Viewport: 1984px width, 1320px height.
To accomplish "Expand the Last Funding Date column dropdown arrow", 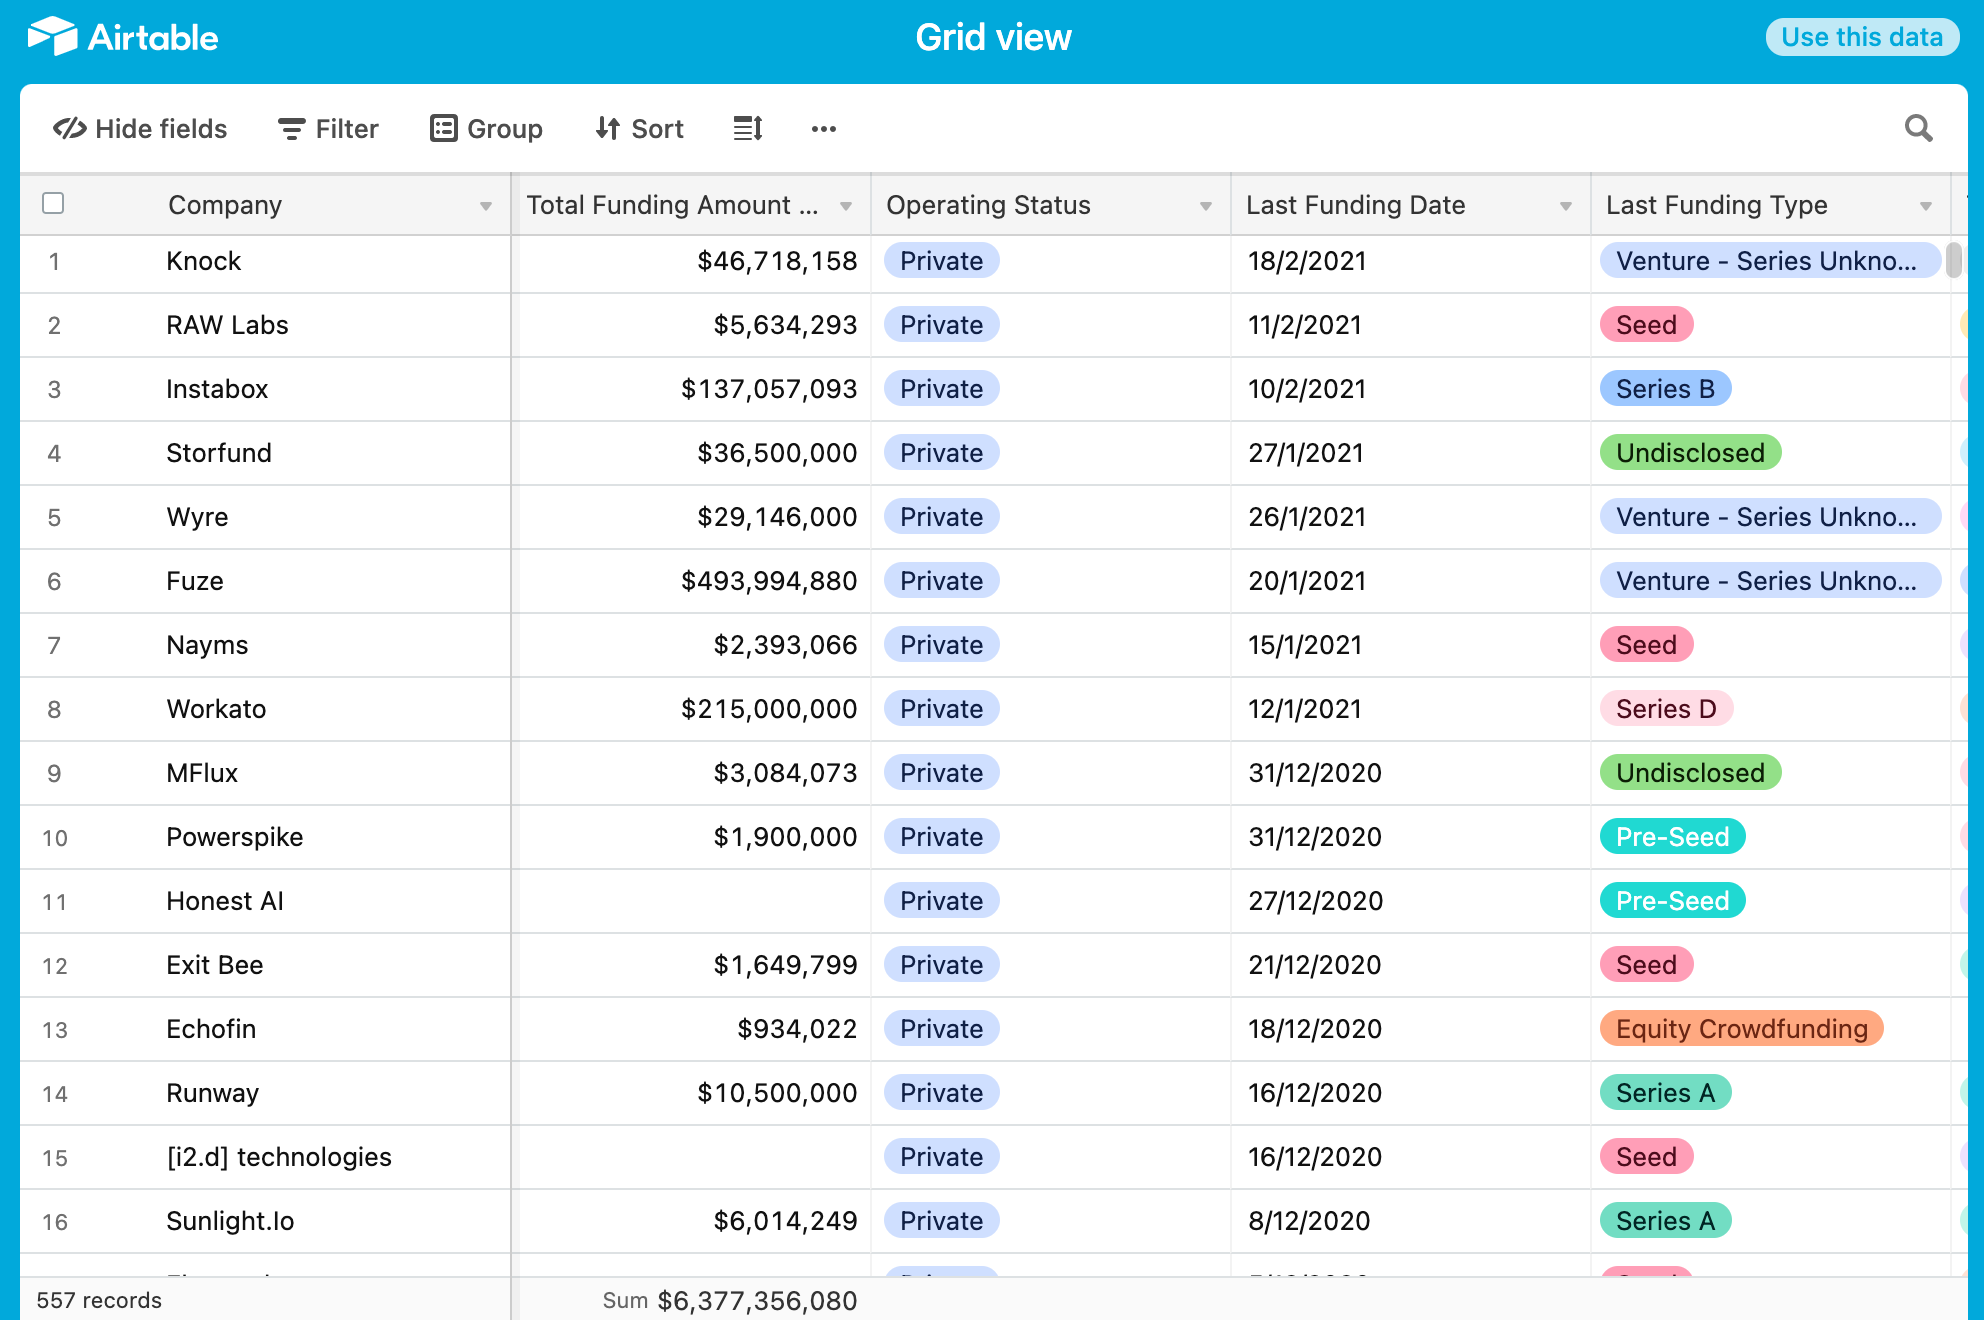I will coord(1566,206).
